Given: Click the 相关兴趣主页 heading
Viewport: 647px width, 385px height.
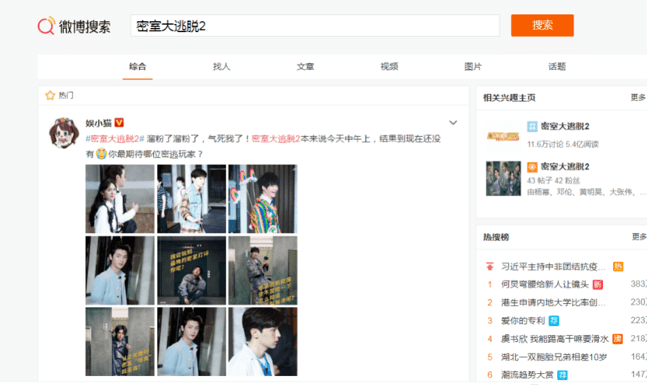Looking at the screenshot, I should click(509, 98).
